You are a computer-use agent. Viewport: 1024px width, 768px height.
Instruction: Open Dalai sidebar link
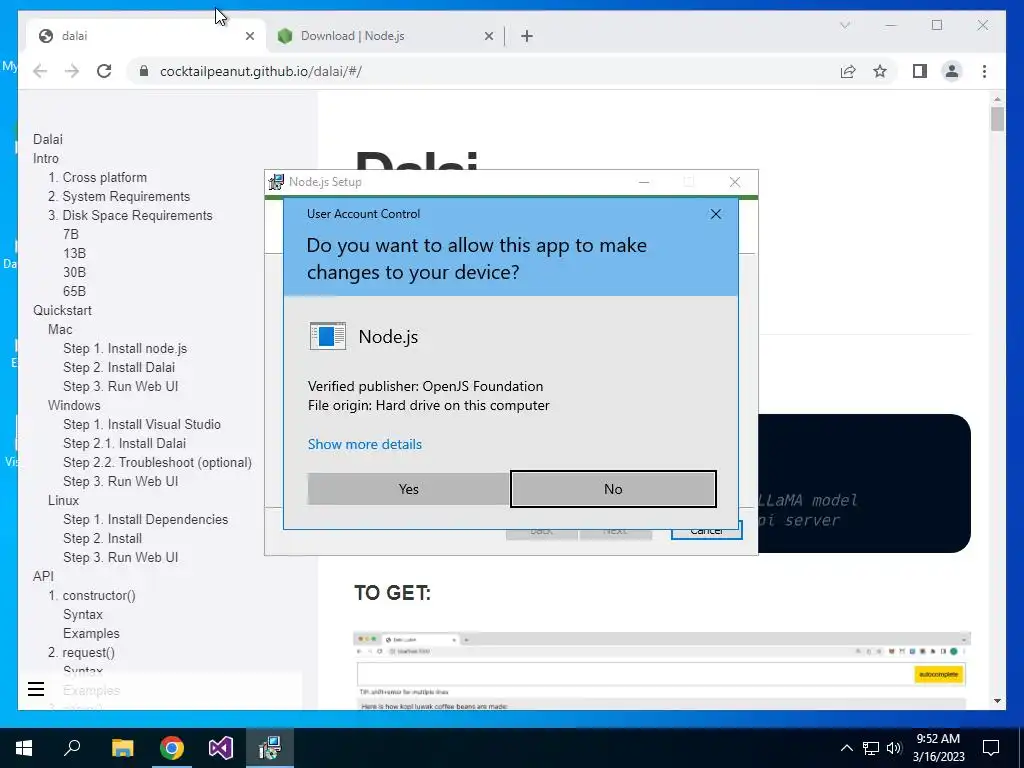pos(48,139)
